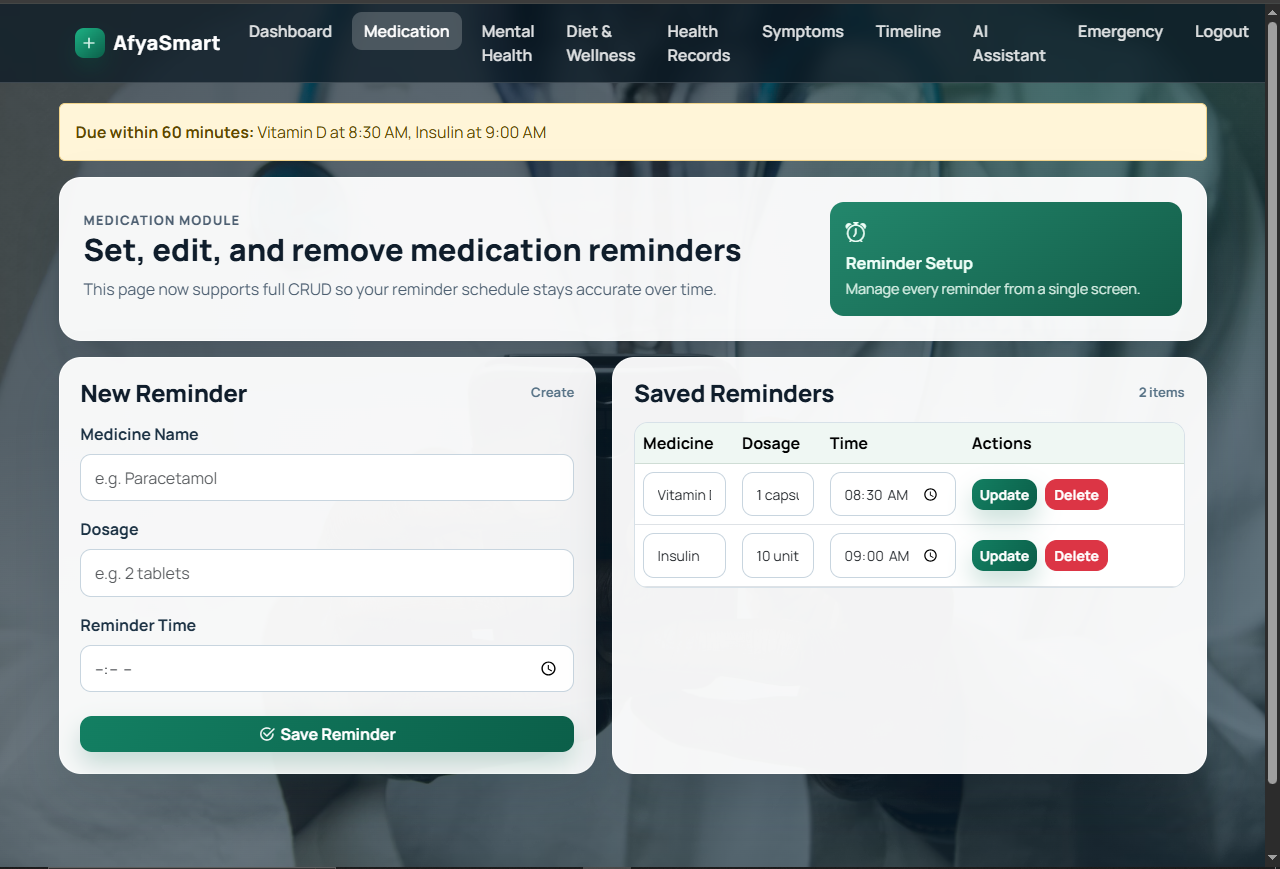Focus the Medicine Name input field
This screenshot has height=869, width=1280.
(327, 478)
